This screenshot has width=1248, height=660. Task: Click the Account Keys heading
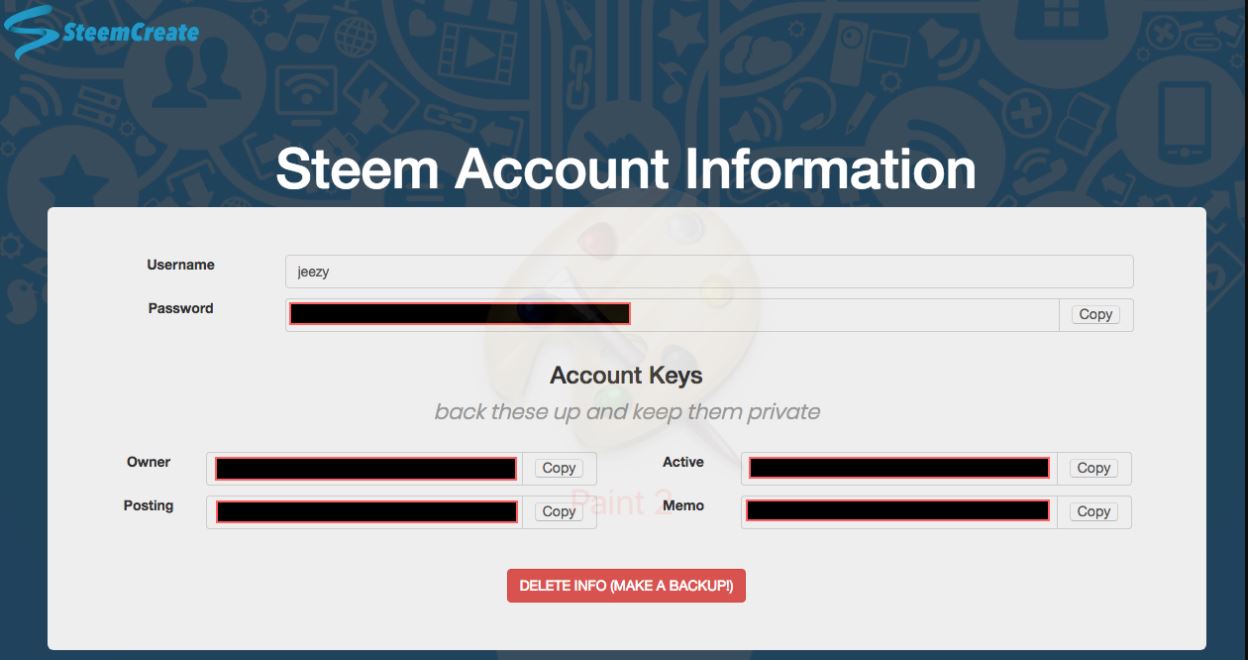coord(626,376)
